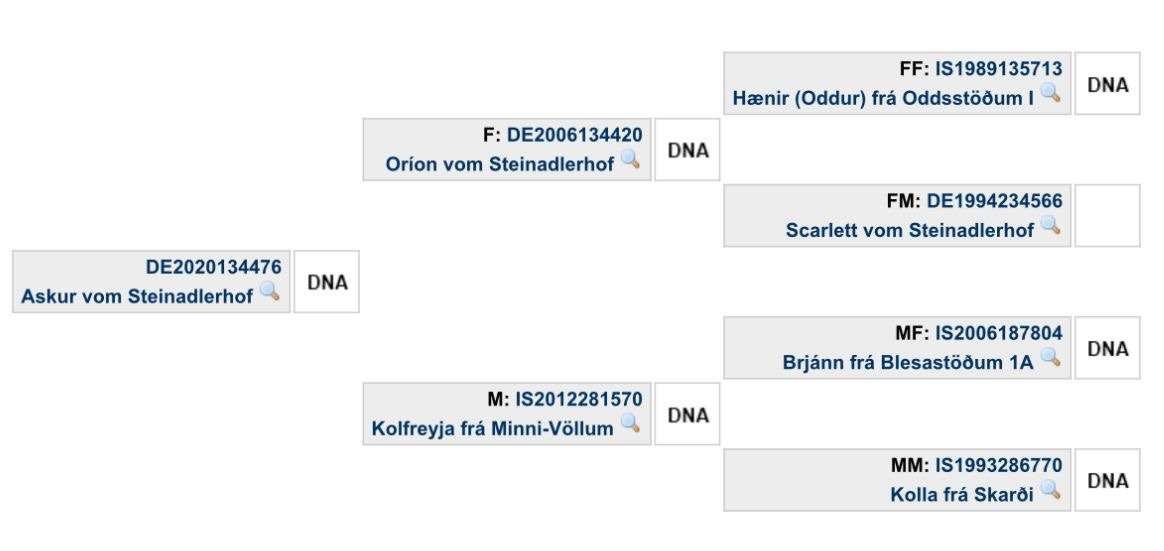Click magnifier icon beside Scarlett vom Steinadlerhof
Screen dimensions: 1164x551
1050,226
